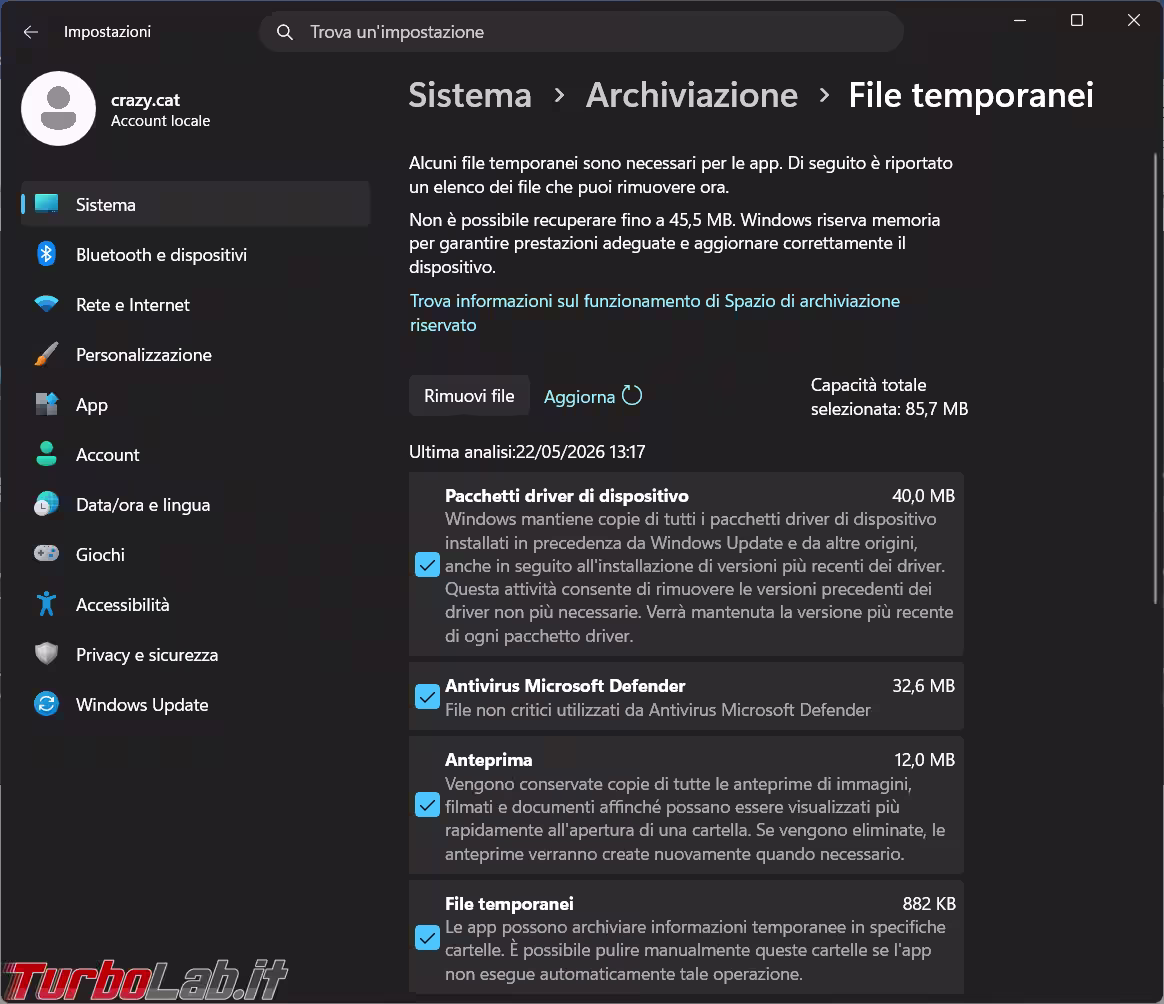The height and width of the screenshot is (1004, 1164).
Task: Click the App icon in sidebar
Action: coord(46,404)
